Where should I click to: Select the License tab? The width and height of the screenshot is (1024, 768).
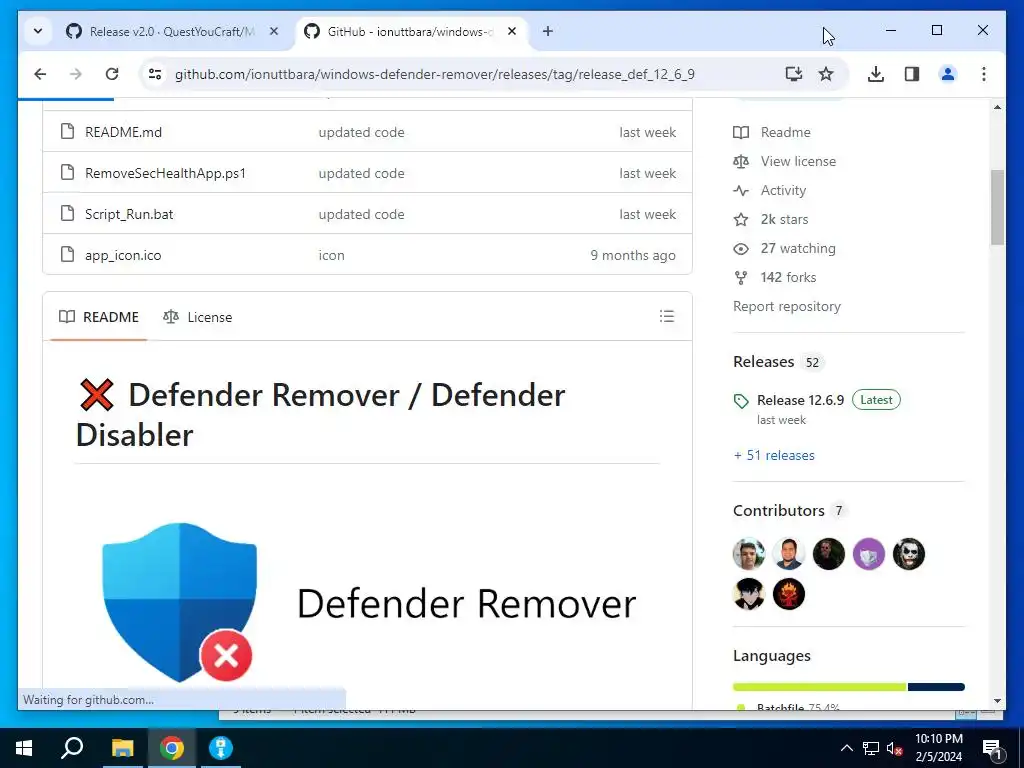pos(197,317)
